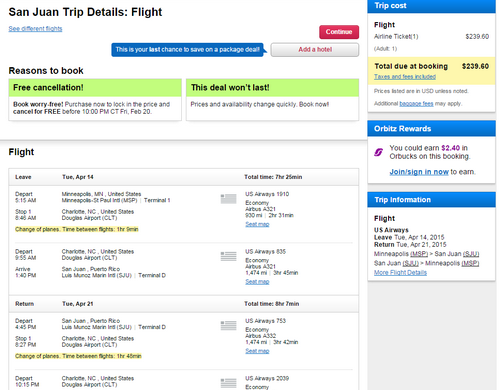499x390 pixels.
Task: Click Join/sign in now link
Action: [x=419, y=172]
